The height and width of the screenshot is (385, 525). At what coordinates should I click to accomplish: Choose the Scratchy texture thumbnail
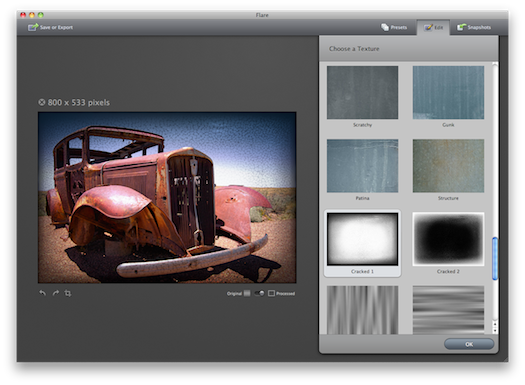pos(362,92)
